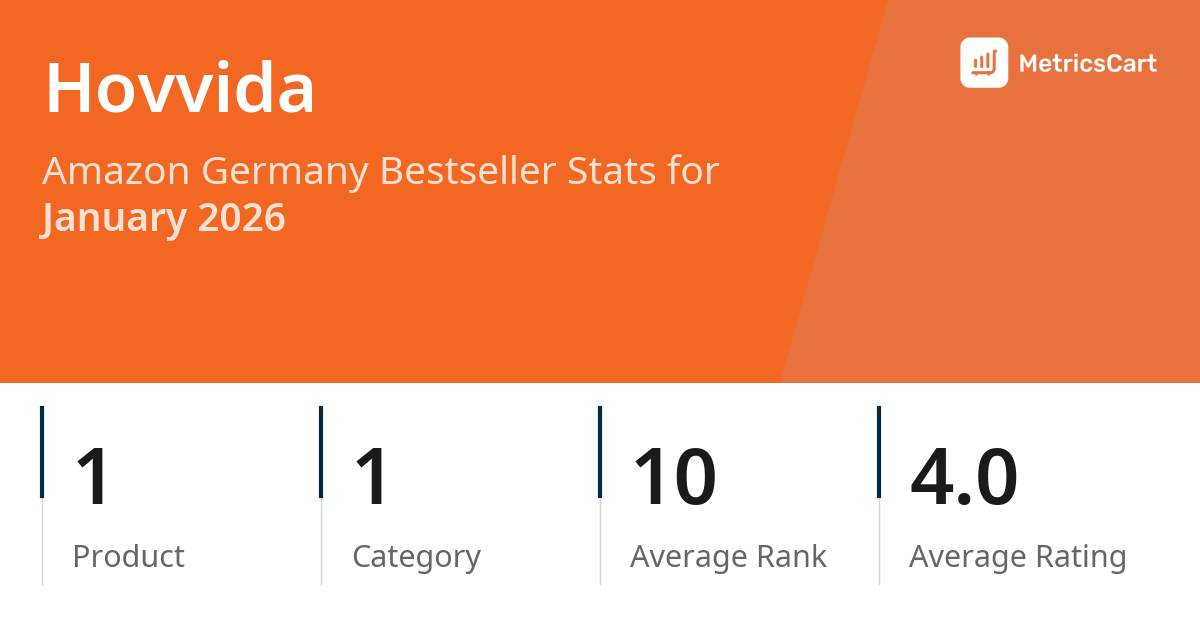Click the Average Rank value 10

[674, 478]
